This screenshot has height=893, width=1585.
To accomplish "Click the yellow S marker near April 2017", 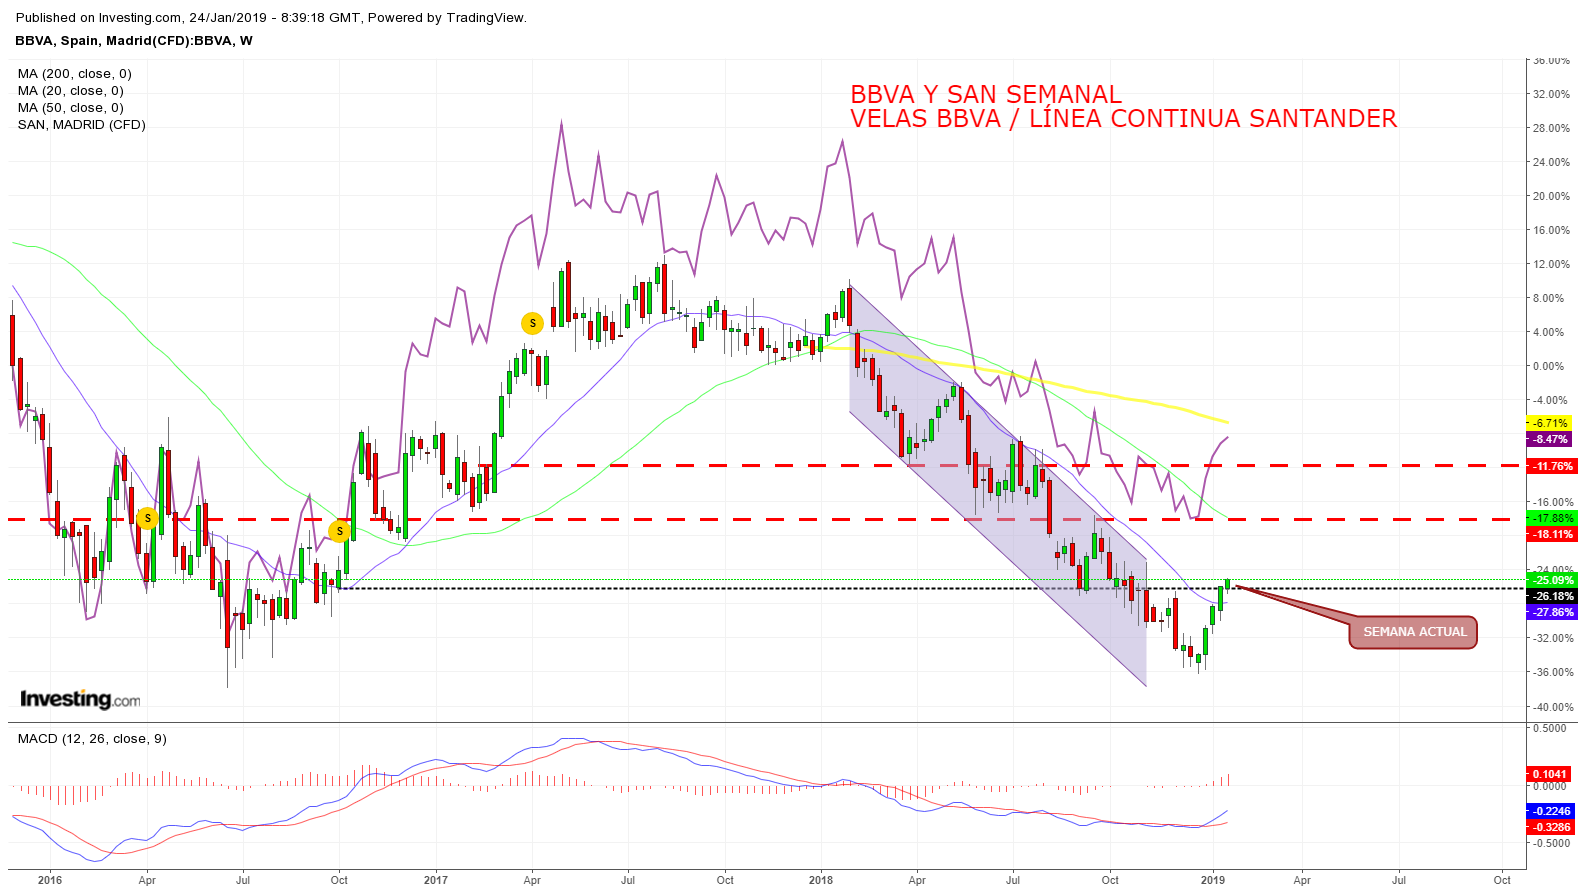I will [532, 323].
